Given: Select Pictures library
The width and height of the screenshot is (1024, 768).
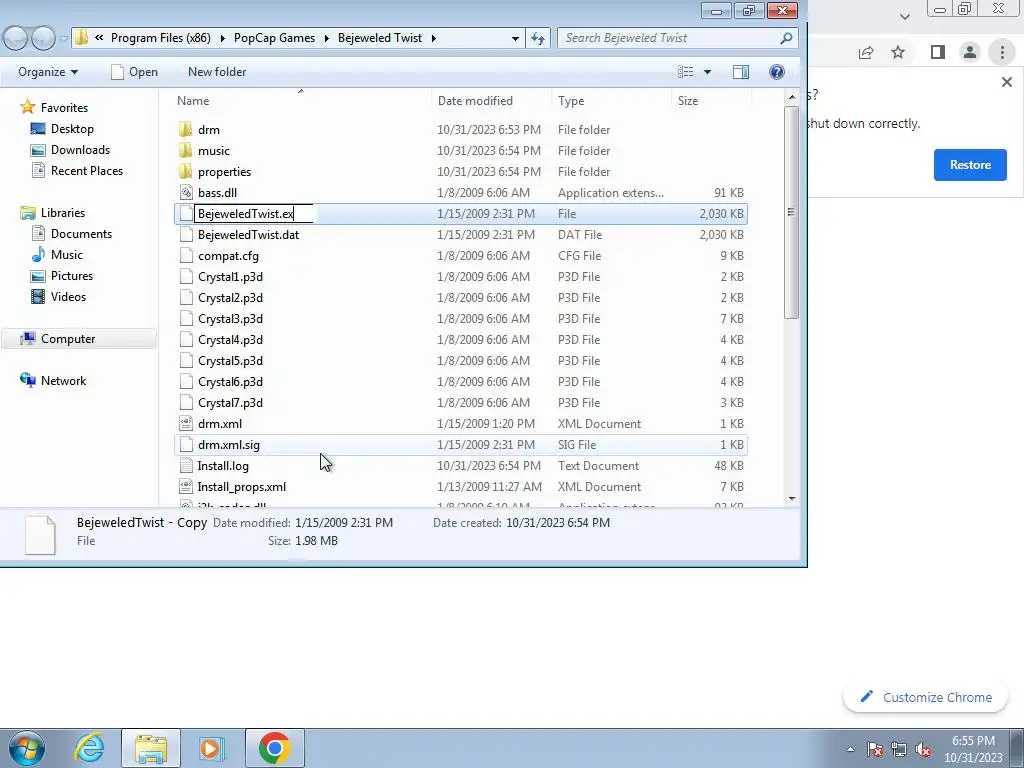Looking at the screenshot, I should 72,276.
